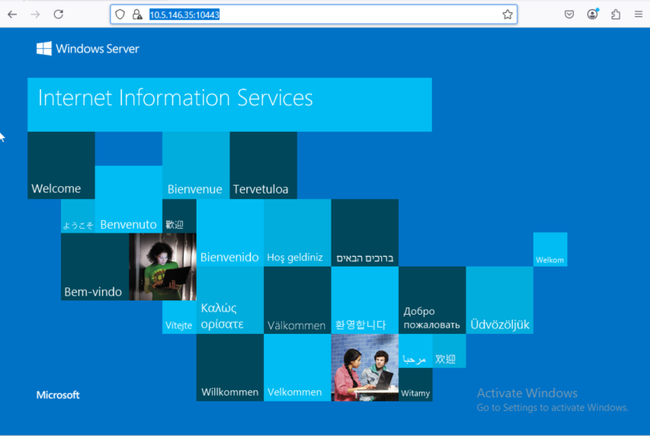Click the Chinese 欢迎 tile
Screen dimensions: 650x436
pyautogui.click(x=449, y=351)
